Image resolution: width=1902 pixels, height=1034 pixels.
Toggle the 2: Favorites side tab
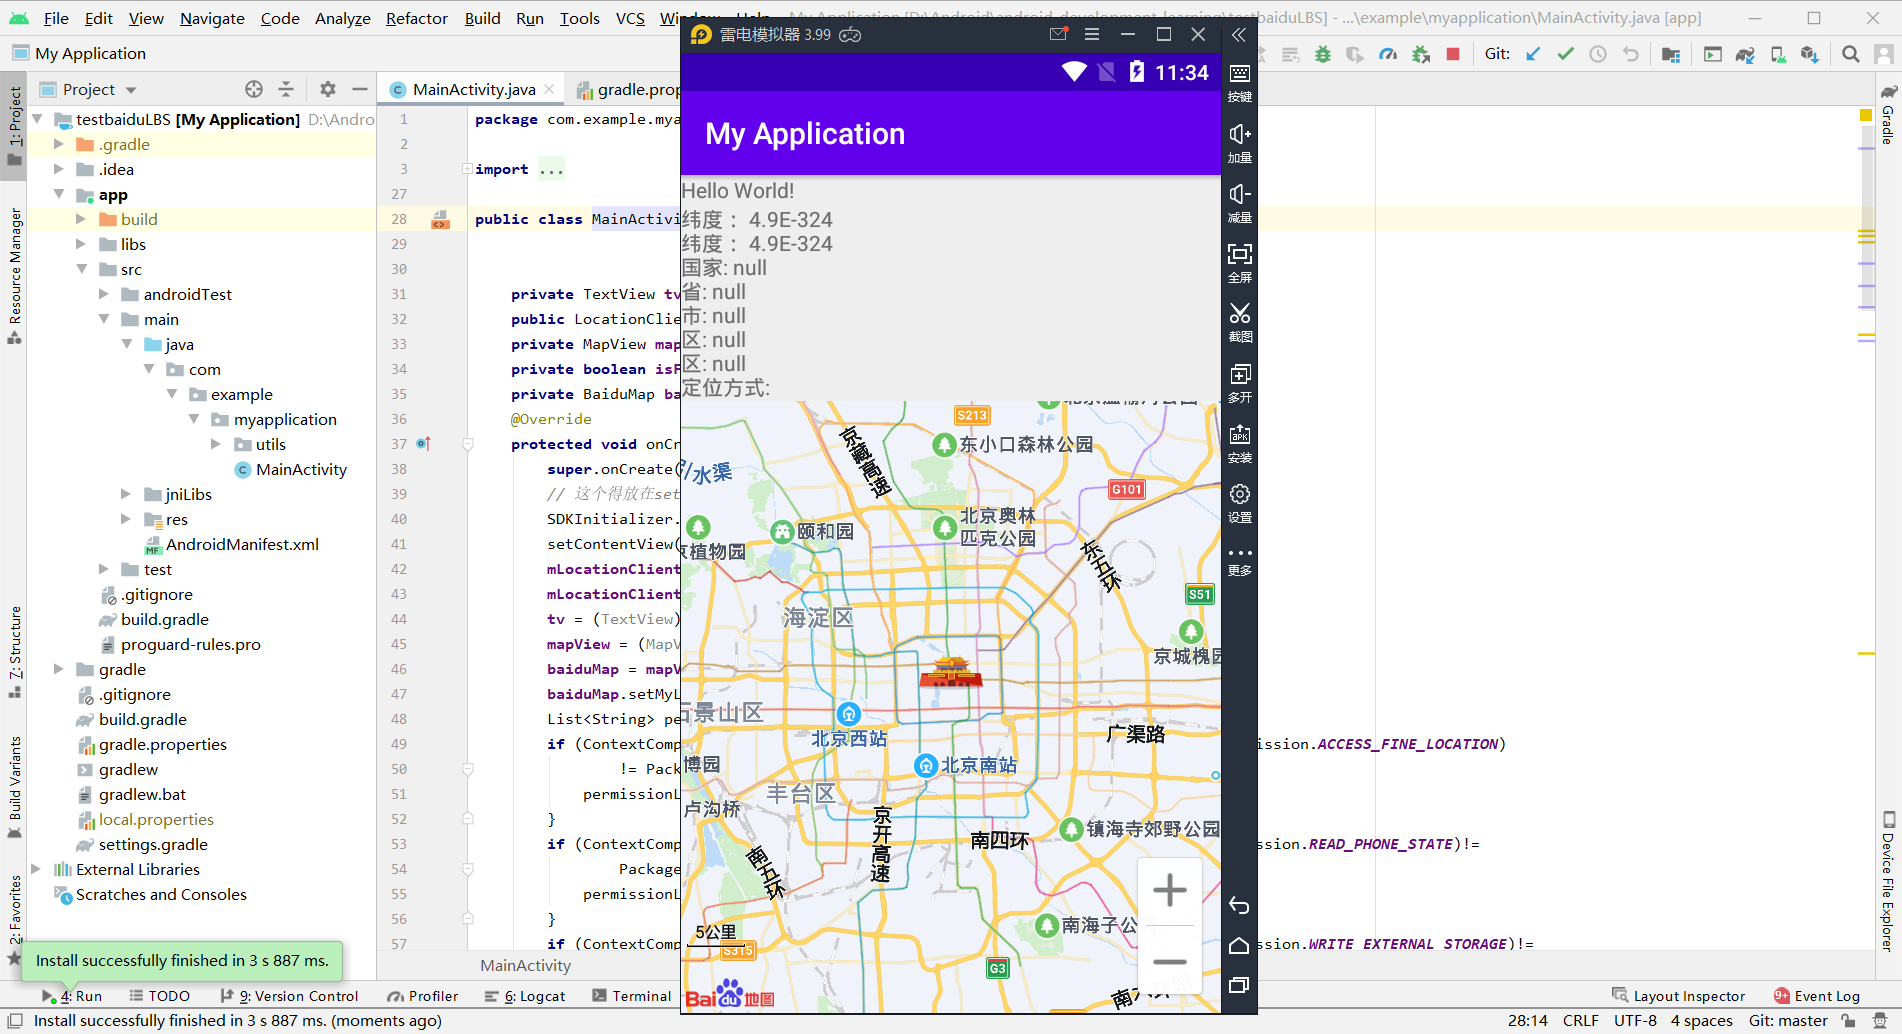(x=14, y=918)
